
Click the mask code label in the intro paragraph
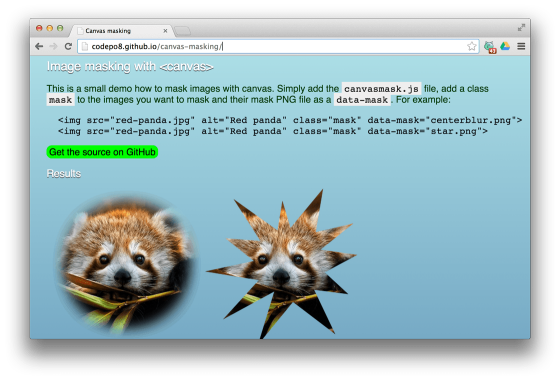click(x=60, y=100)
